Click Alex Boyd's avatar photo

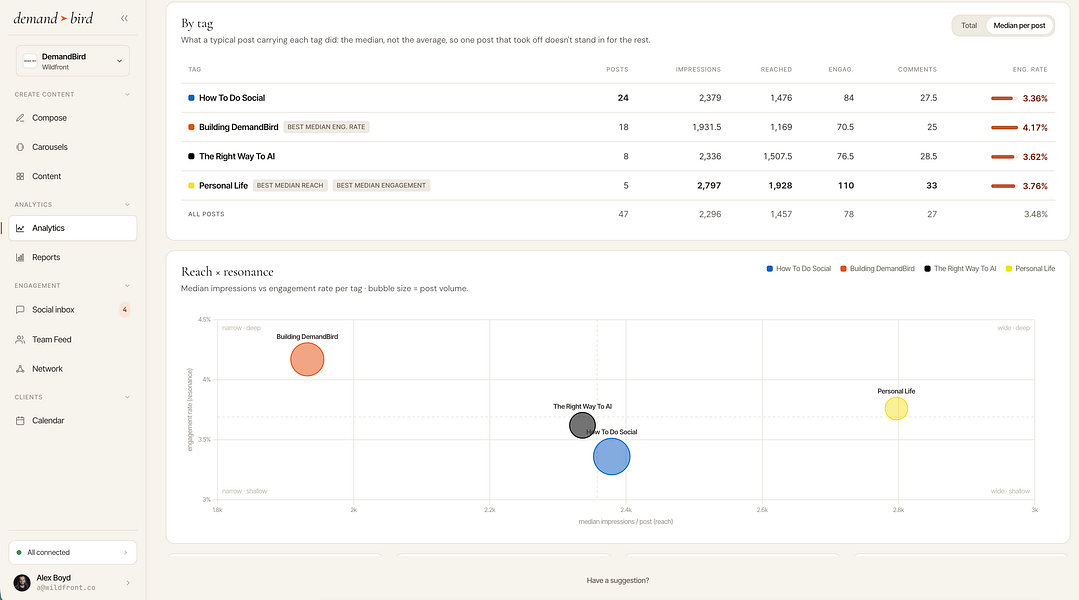click(22, 583)
